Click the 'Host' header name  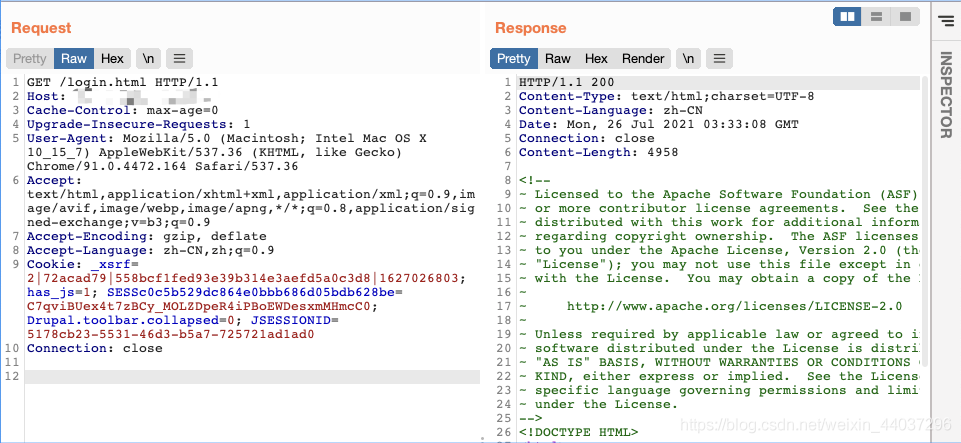pyautogui.click(x=42, y=96)
